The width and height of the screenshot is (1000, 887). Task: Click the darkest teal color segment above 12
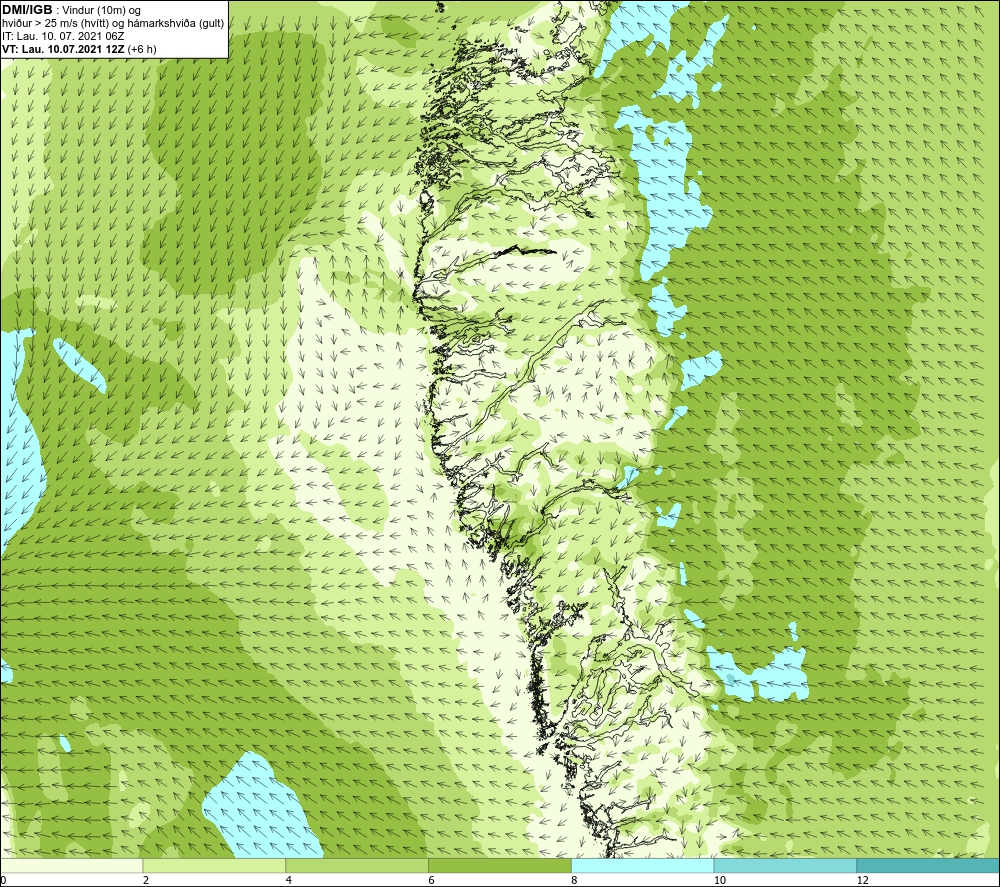(929, 865)
